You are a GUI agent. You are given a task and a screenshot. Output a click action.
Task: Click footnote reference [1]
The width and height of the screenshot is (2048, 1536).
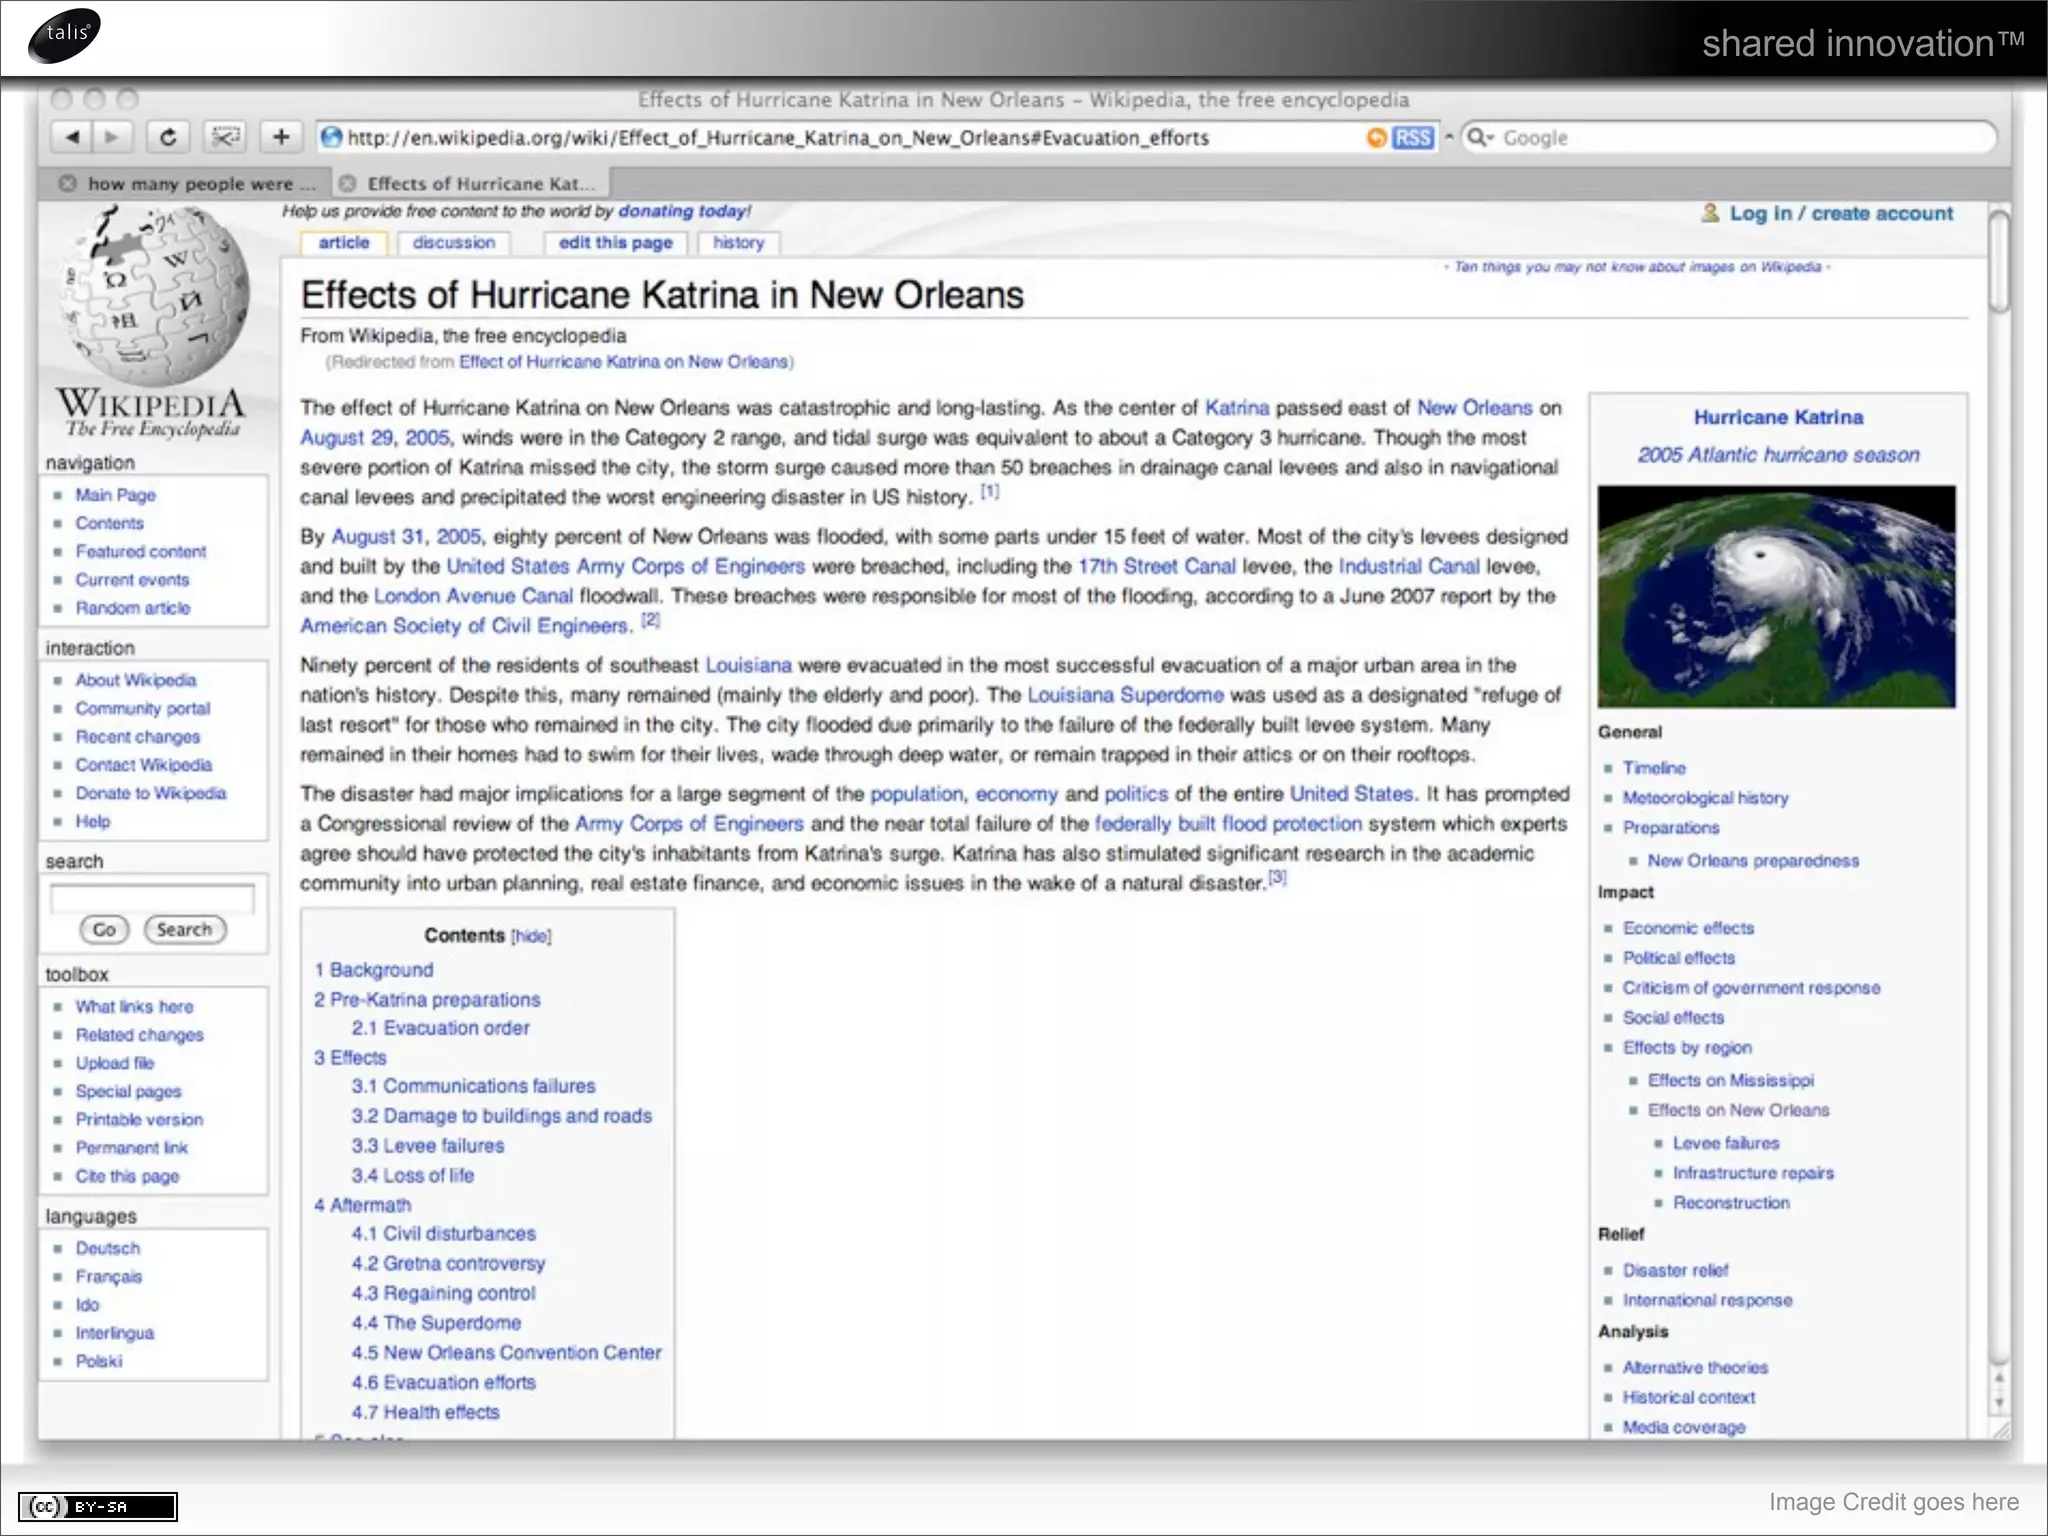989,491
